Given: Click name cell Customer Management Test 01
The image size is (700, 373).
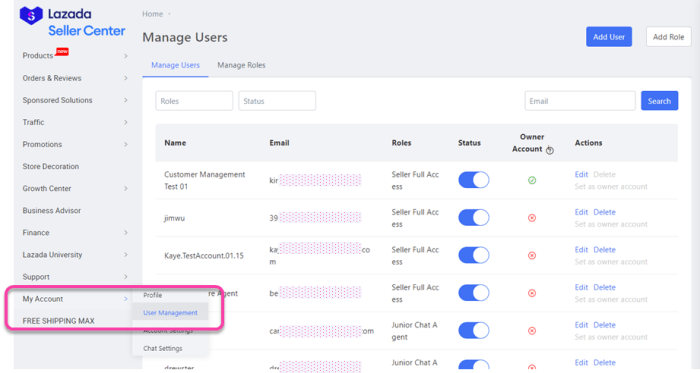Looking at the screenshot, I should 204,180.
